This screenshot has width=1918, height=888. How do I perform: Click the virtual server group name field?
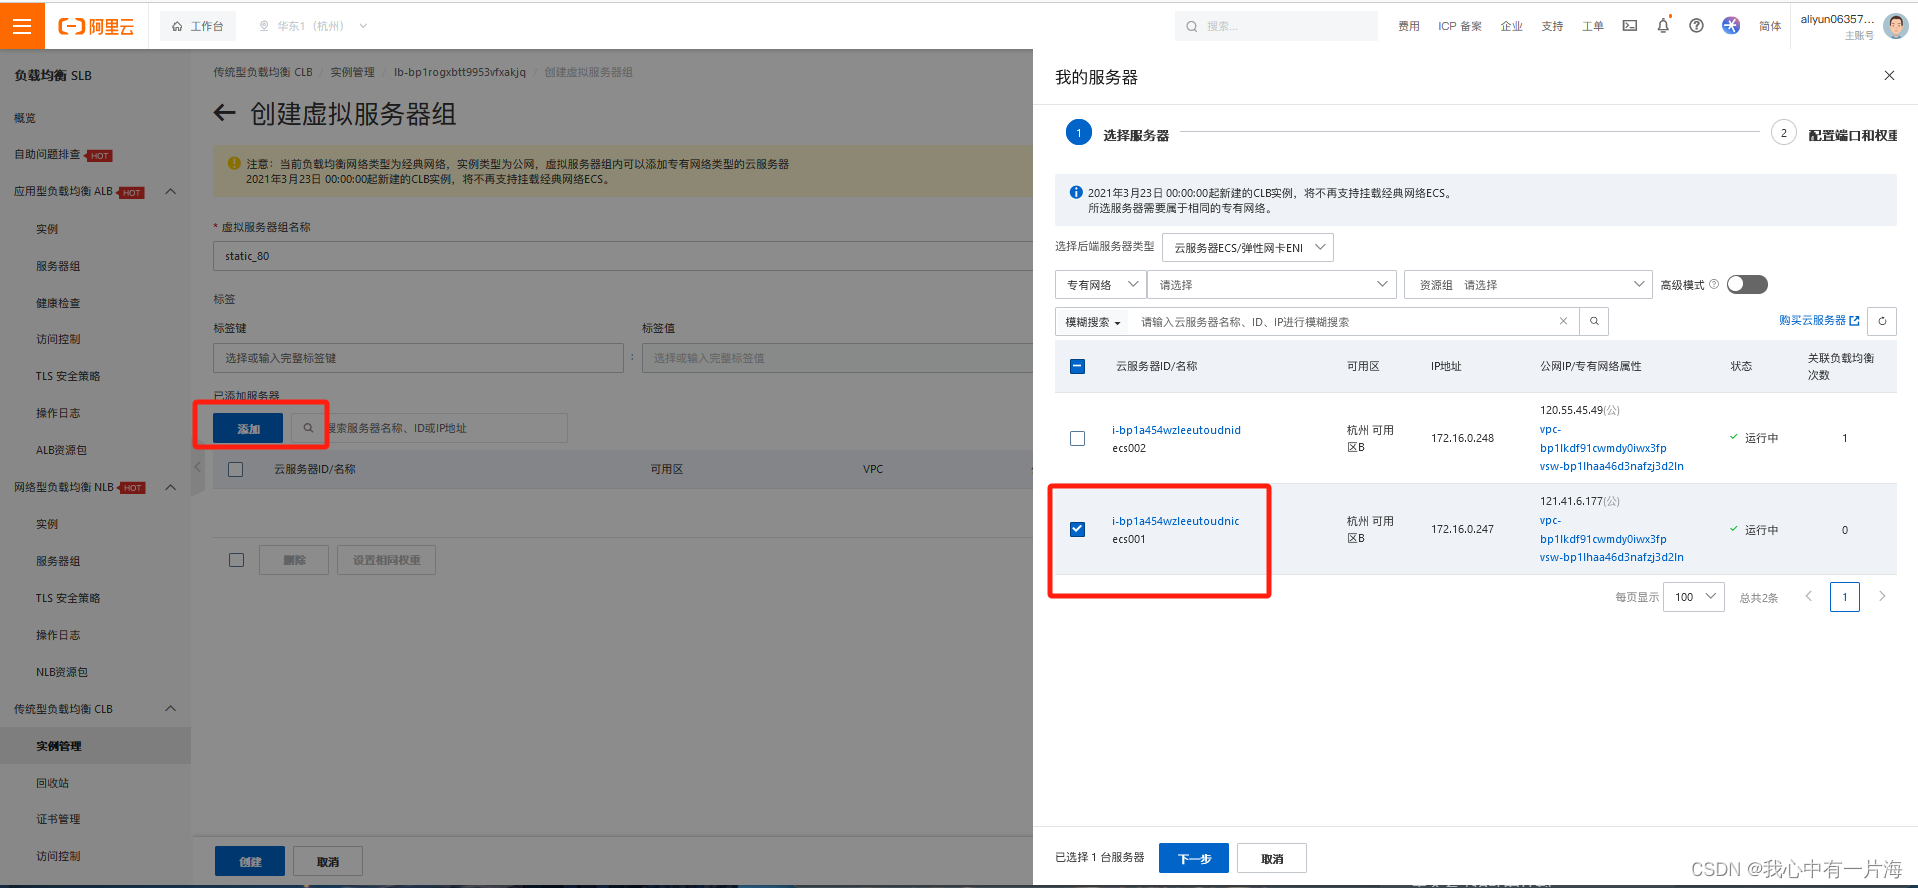point(623,256)
